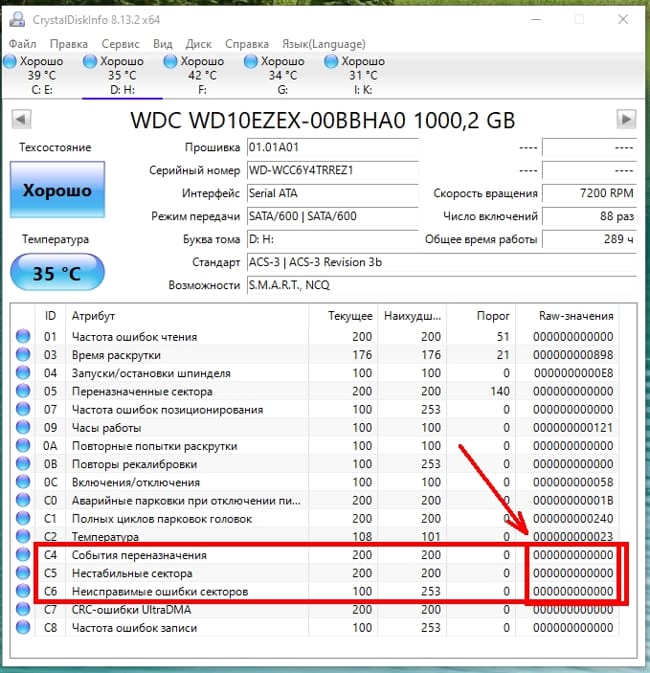Open the Правка menu
This screenshot has height=673, width=650.
(69, 44)
